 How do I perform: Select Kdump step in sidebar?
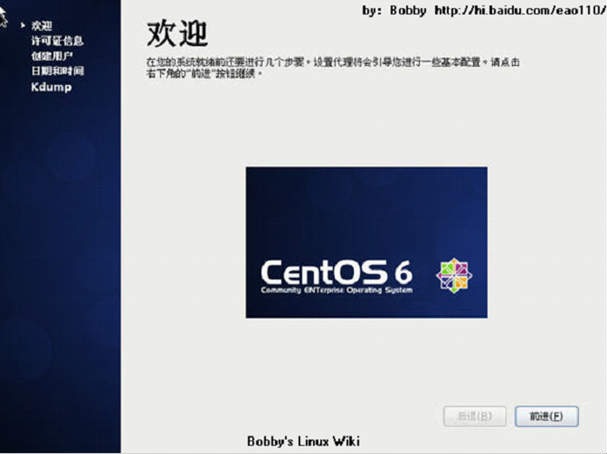(x=51, y=87)
